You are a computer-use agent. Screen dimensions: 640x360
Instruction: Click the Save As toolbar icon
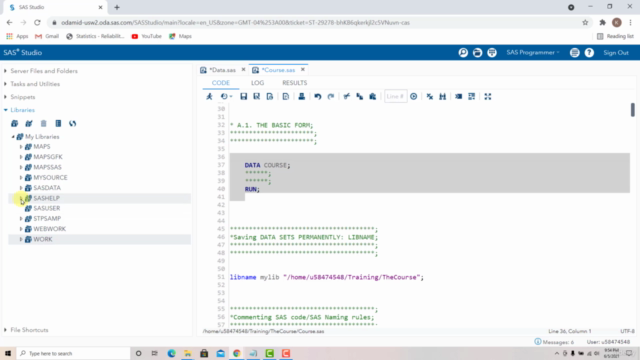click(257, 97)
